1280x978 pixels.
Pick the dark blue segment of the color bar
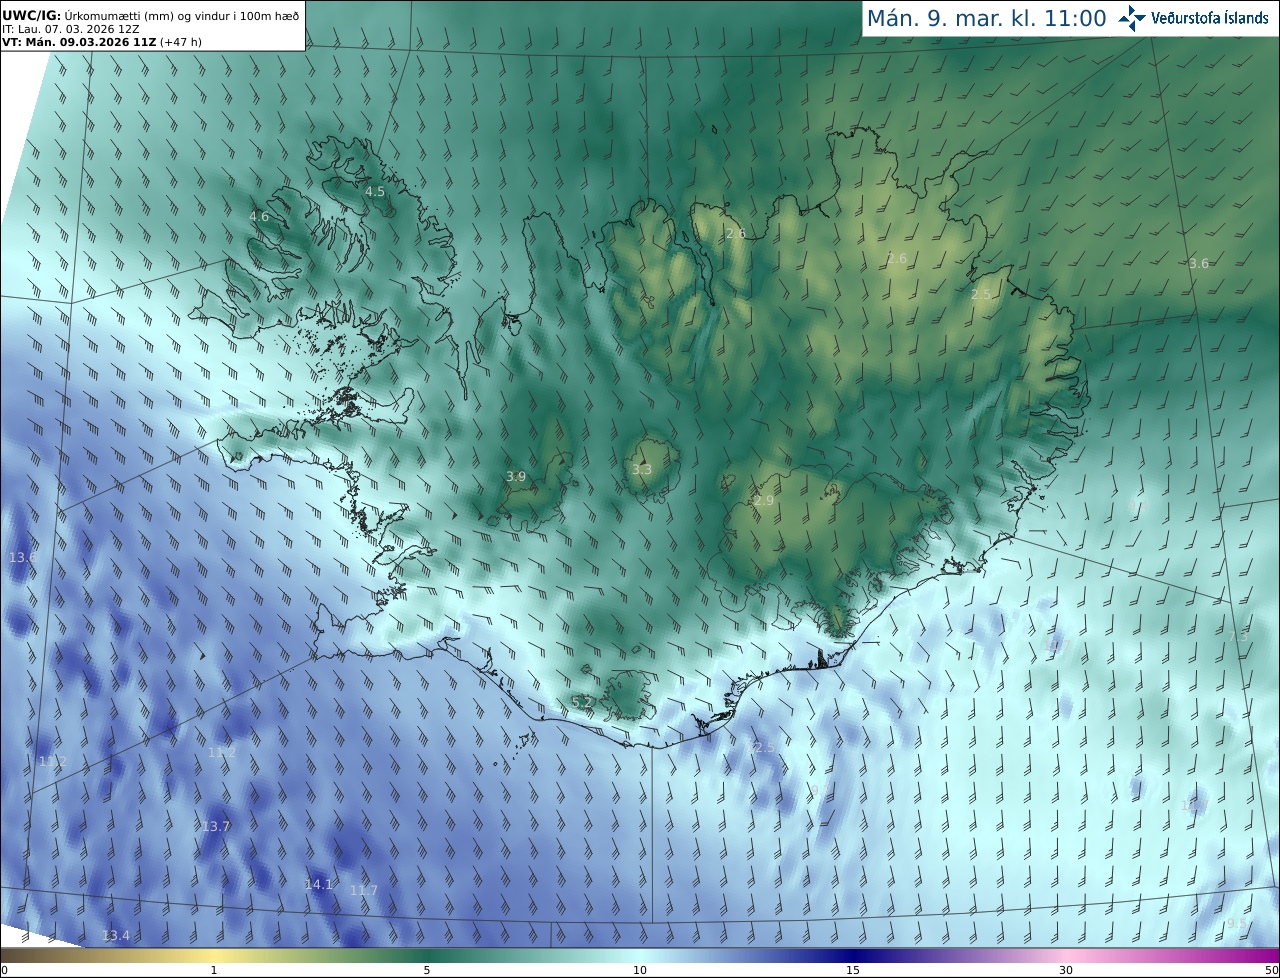[x=853, y=956]
